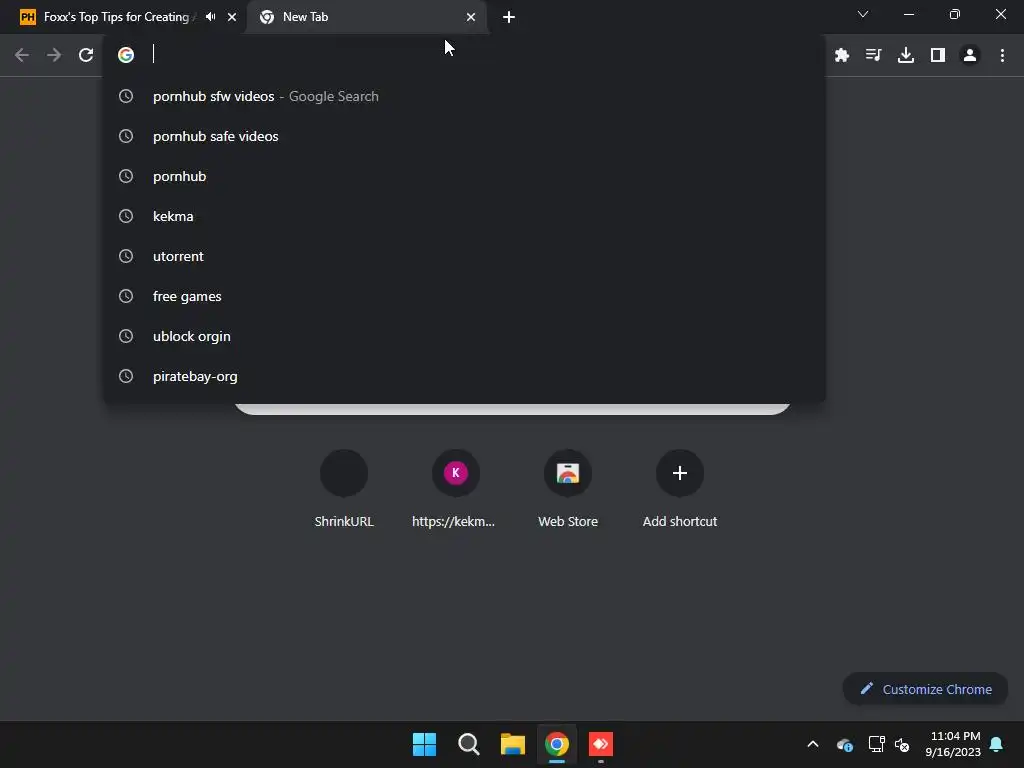Click the Add shortcut button
The height and width of the screenshot is (768, 1024).
[680, 489]
